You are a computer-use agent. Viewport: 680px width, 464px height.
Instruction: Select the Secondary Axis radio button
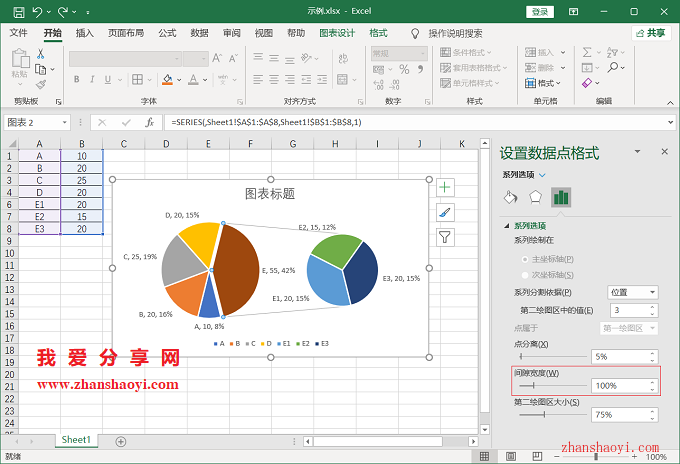(x=525, y=275)
